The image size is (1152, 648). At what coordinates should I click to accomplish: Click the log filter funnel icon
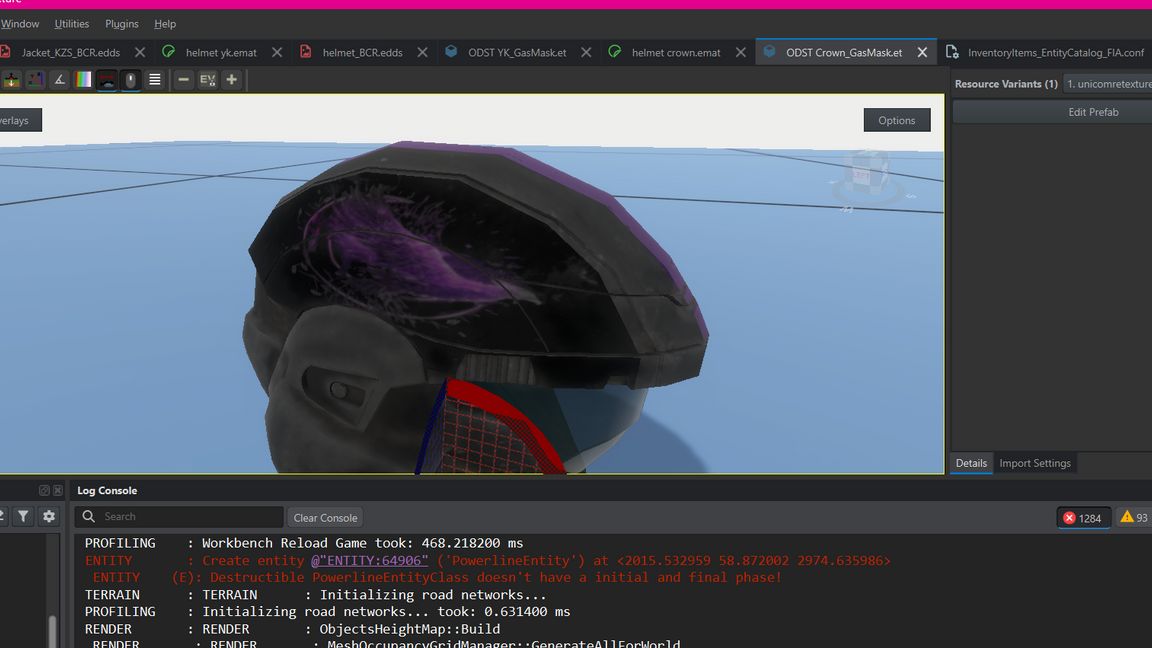(23, 517)
